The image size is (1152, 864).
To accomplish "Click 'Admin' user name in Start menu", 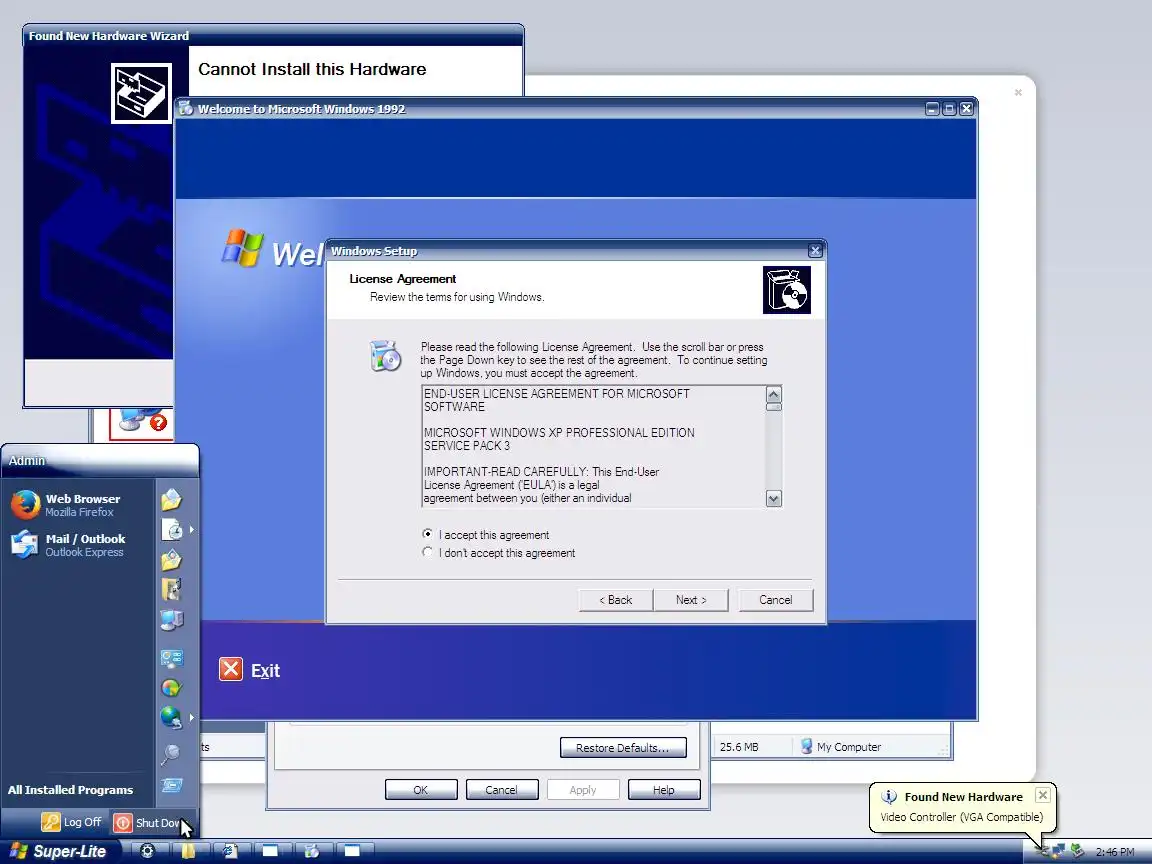I will [27, 461].
